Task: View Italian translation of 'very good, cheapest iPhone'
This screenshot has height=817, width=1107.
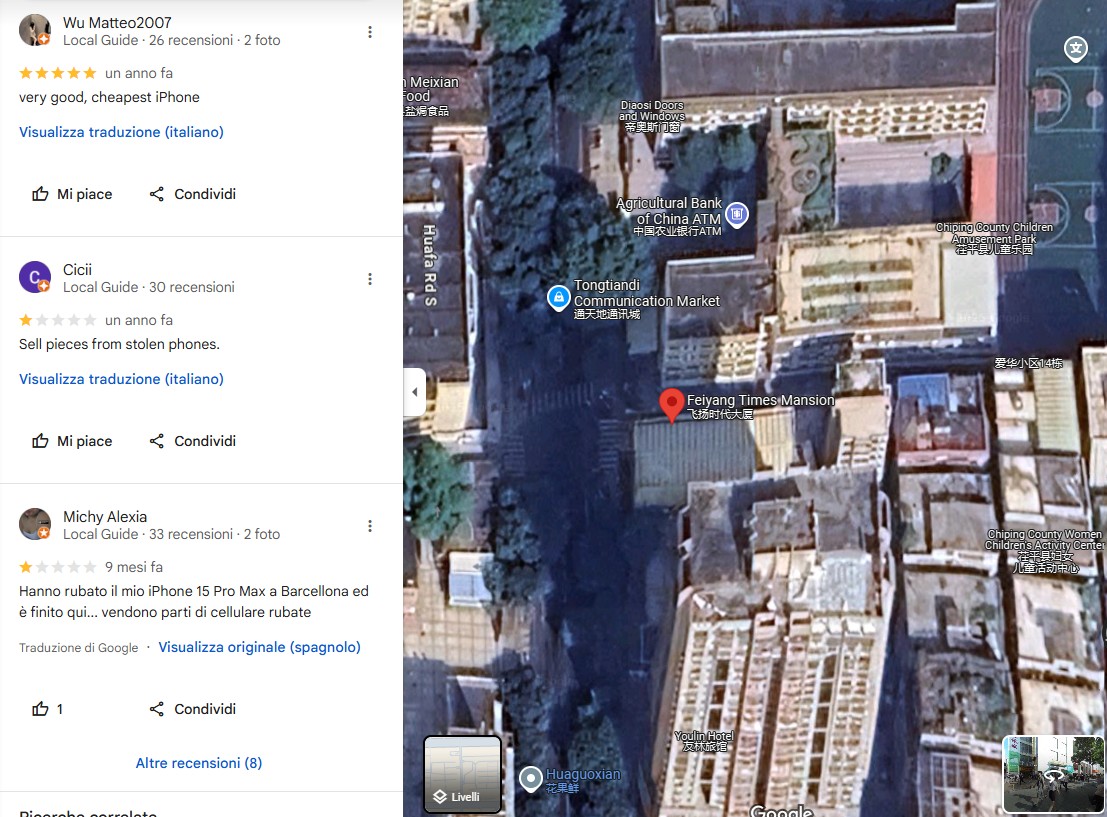Action: 121,132
